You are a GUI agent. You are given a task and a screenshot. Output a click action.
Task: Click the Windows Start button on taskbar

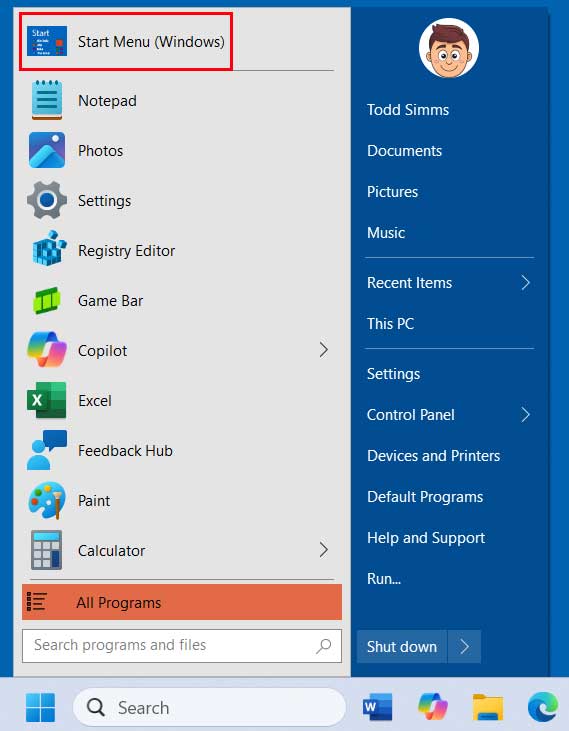(x=40, y=707)
